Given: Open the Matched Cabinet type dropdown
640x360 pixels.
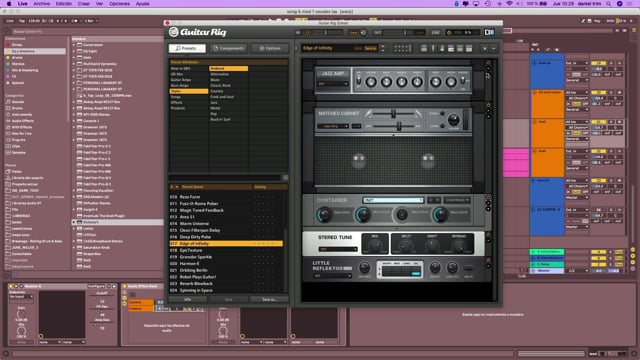Looking at the screenshot, I should pos(333,126).
